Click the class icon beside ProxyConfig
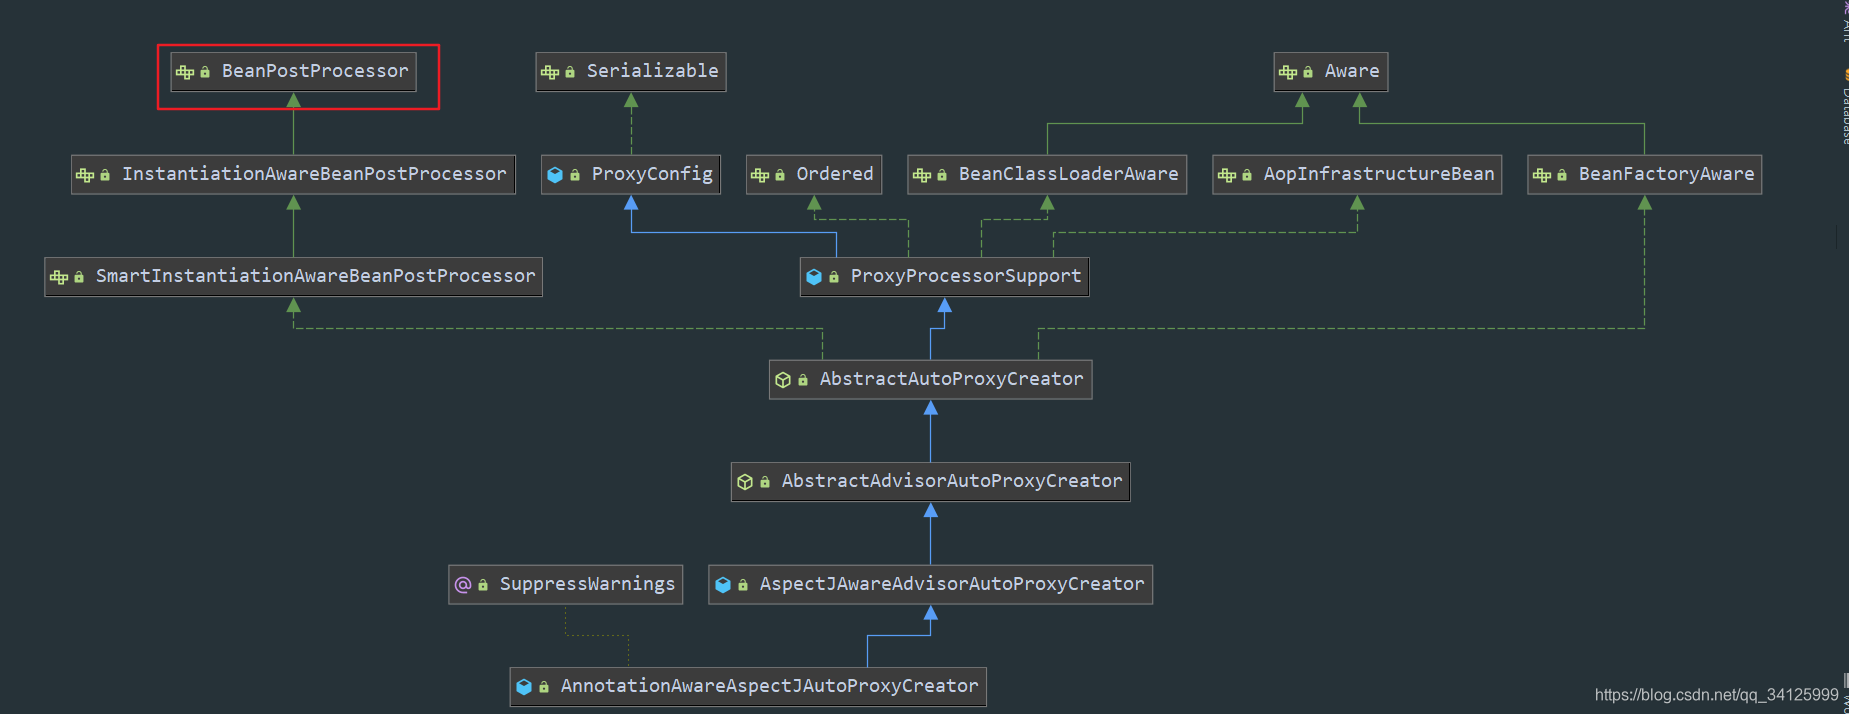This screenshot has height=714, width=1849. click(x=555, y=175)
